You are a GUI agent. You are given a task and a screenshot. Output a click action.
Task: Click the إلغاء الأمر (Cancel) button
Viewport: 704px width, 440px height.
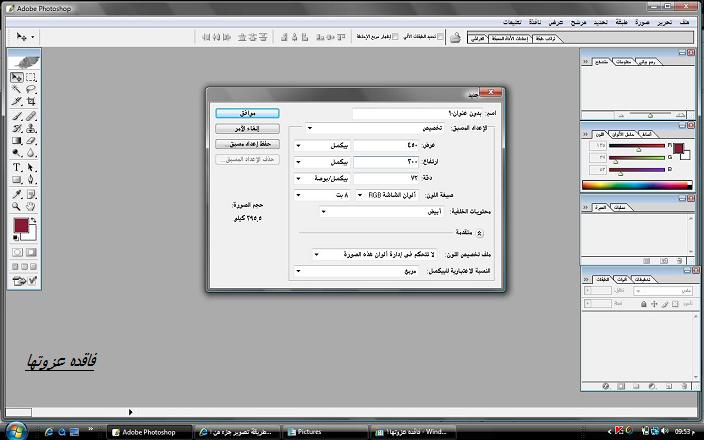[246, 129]
